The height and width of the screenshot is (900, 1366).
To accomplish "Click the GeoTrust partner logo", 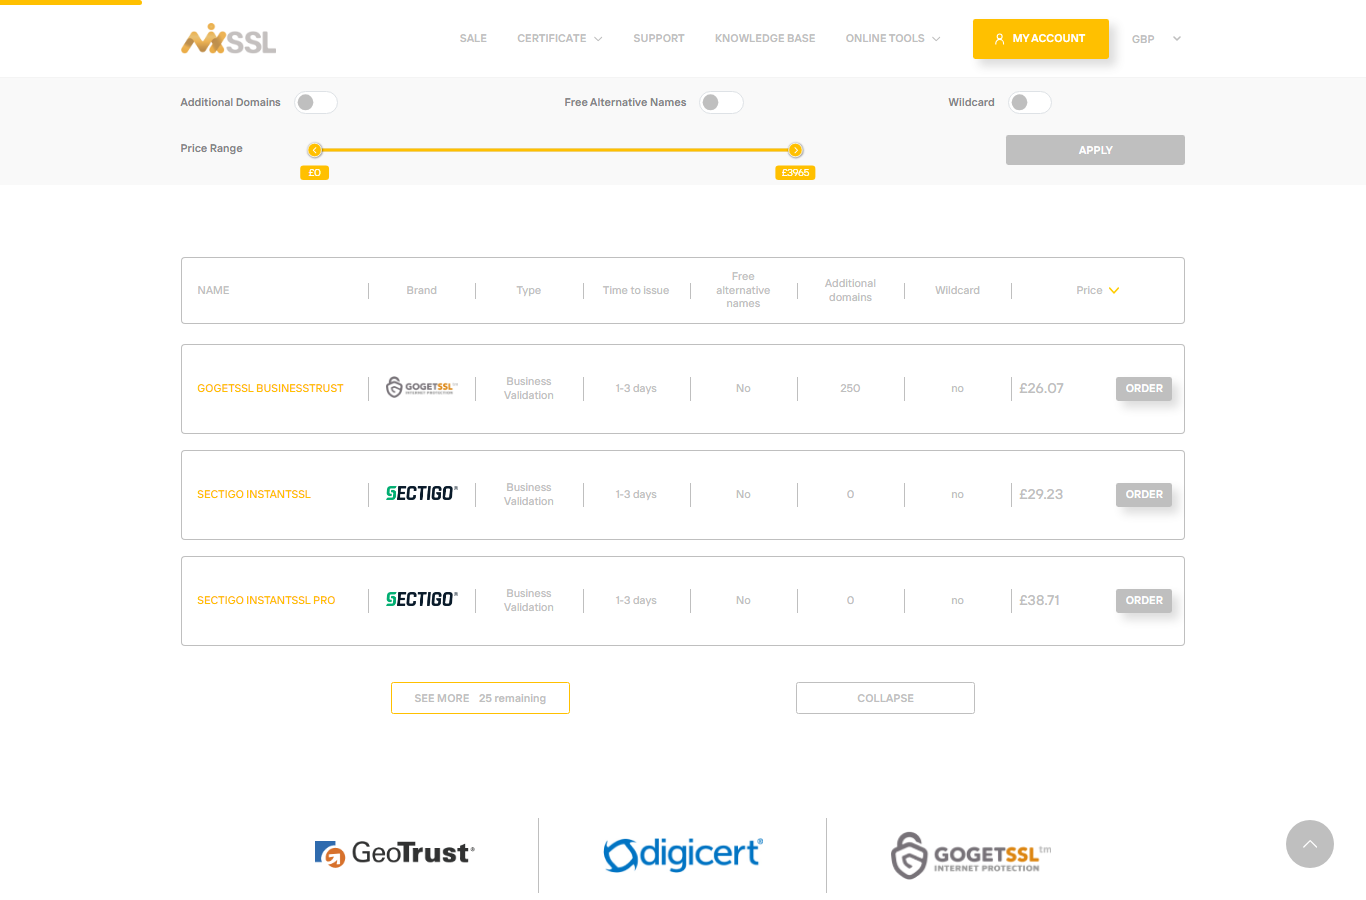I will [394, 853].
